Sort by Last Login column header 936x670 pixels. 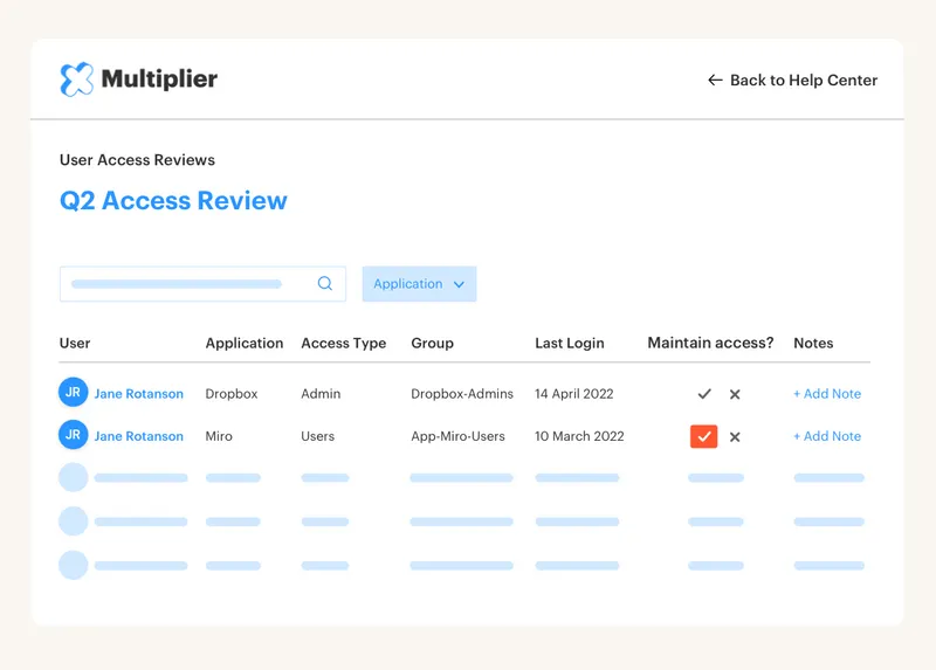pos(569,343)
